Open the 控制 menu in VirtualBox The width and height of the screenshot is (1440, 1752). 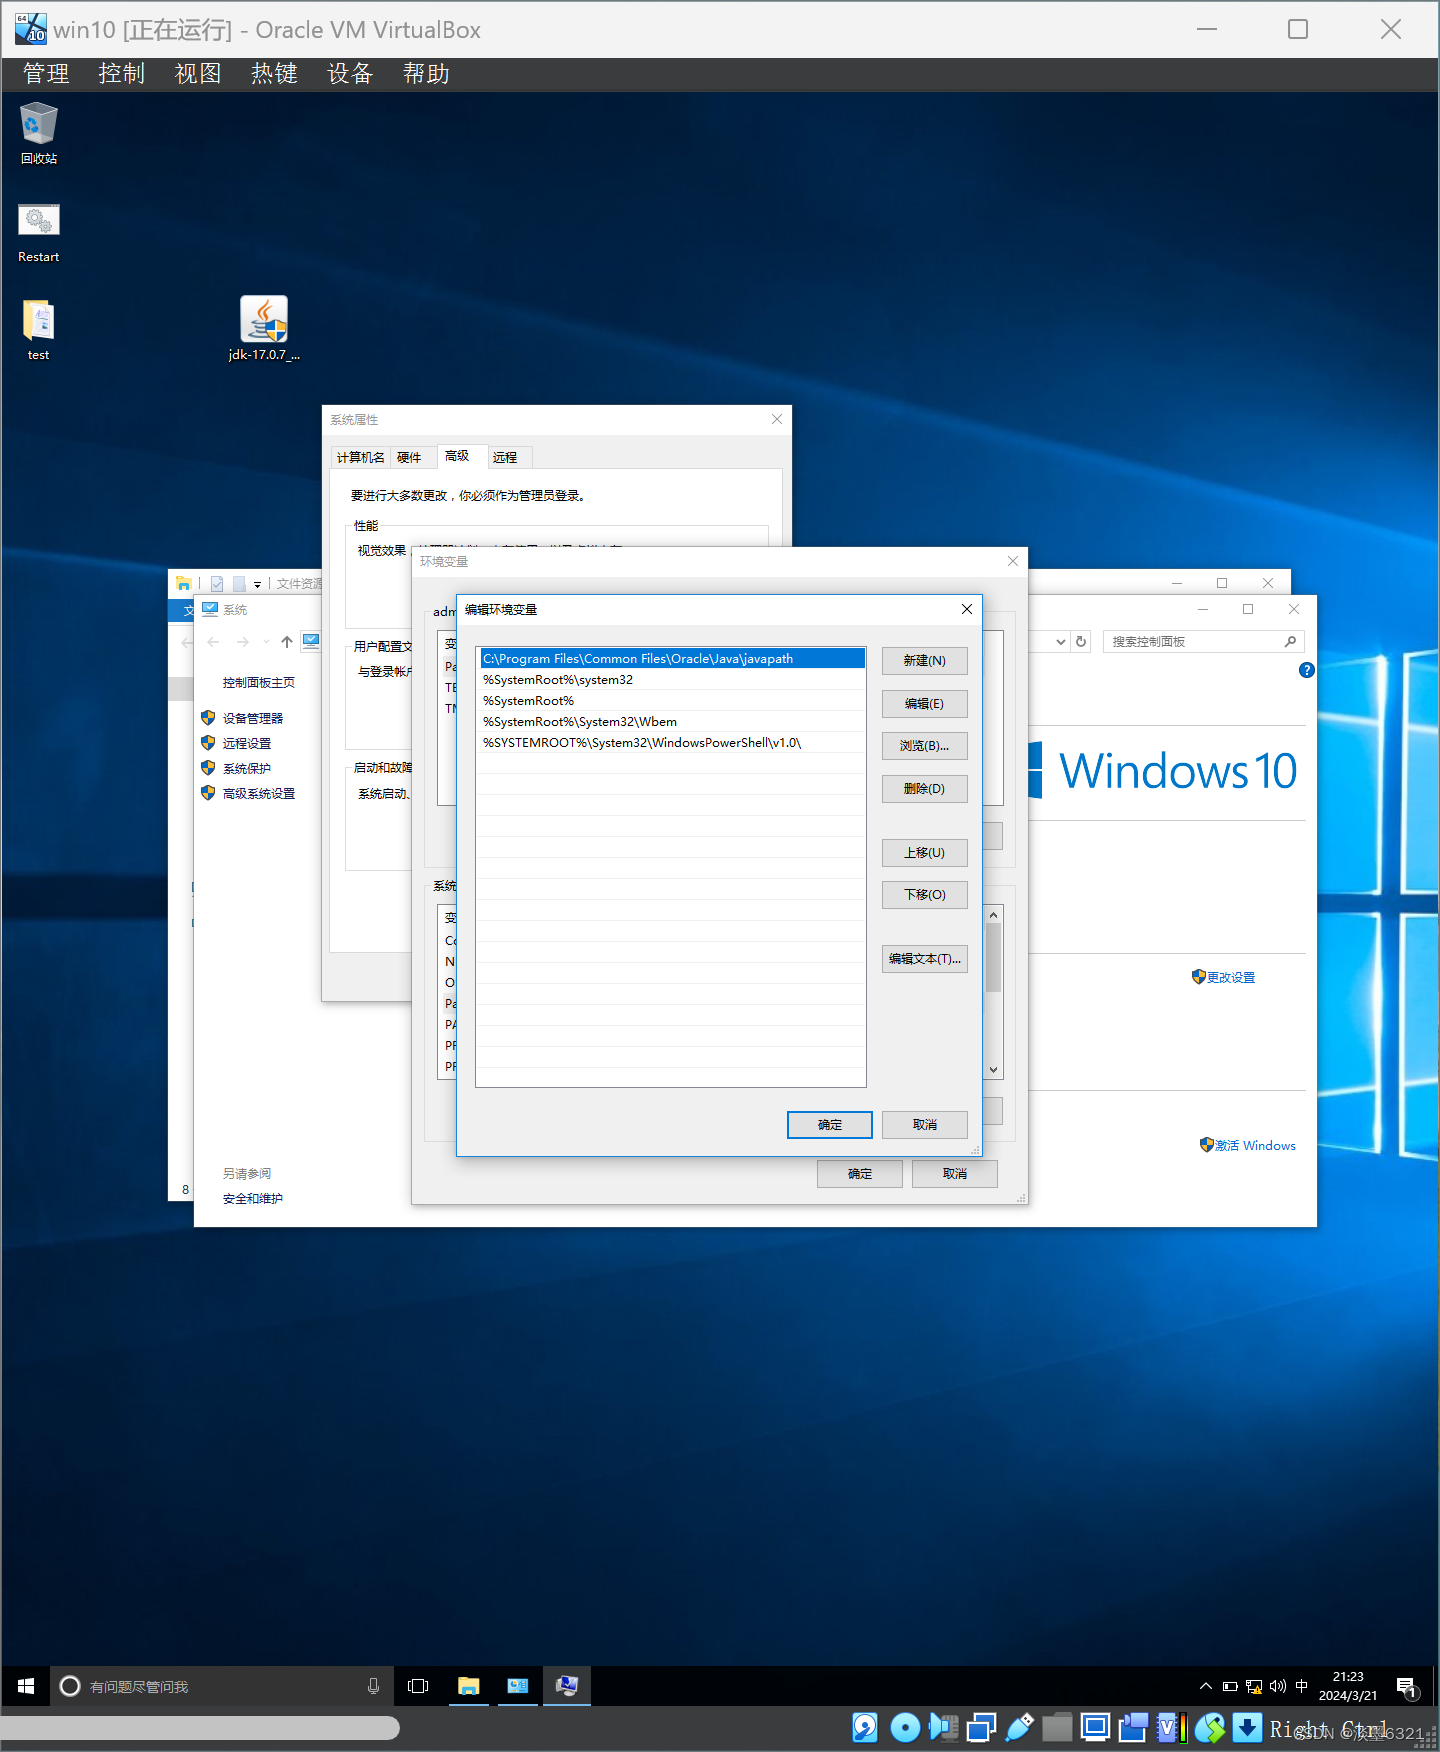click(122, 74)
